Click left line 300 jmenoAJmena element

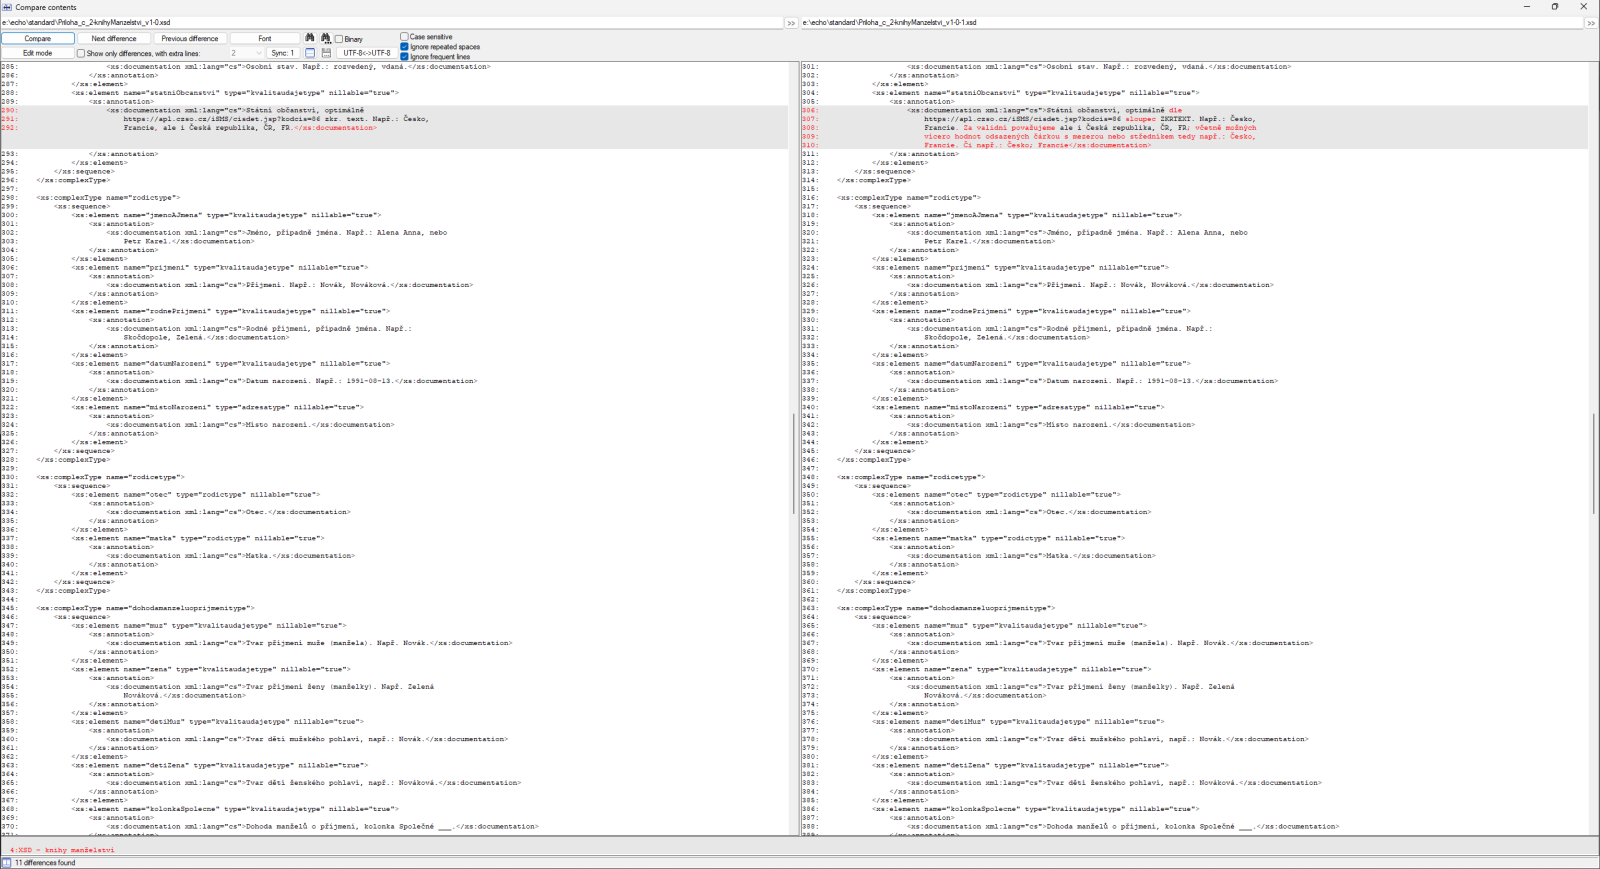coord(226,215)
